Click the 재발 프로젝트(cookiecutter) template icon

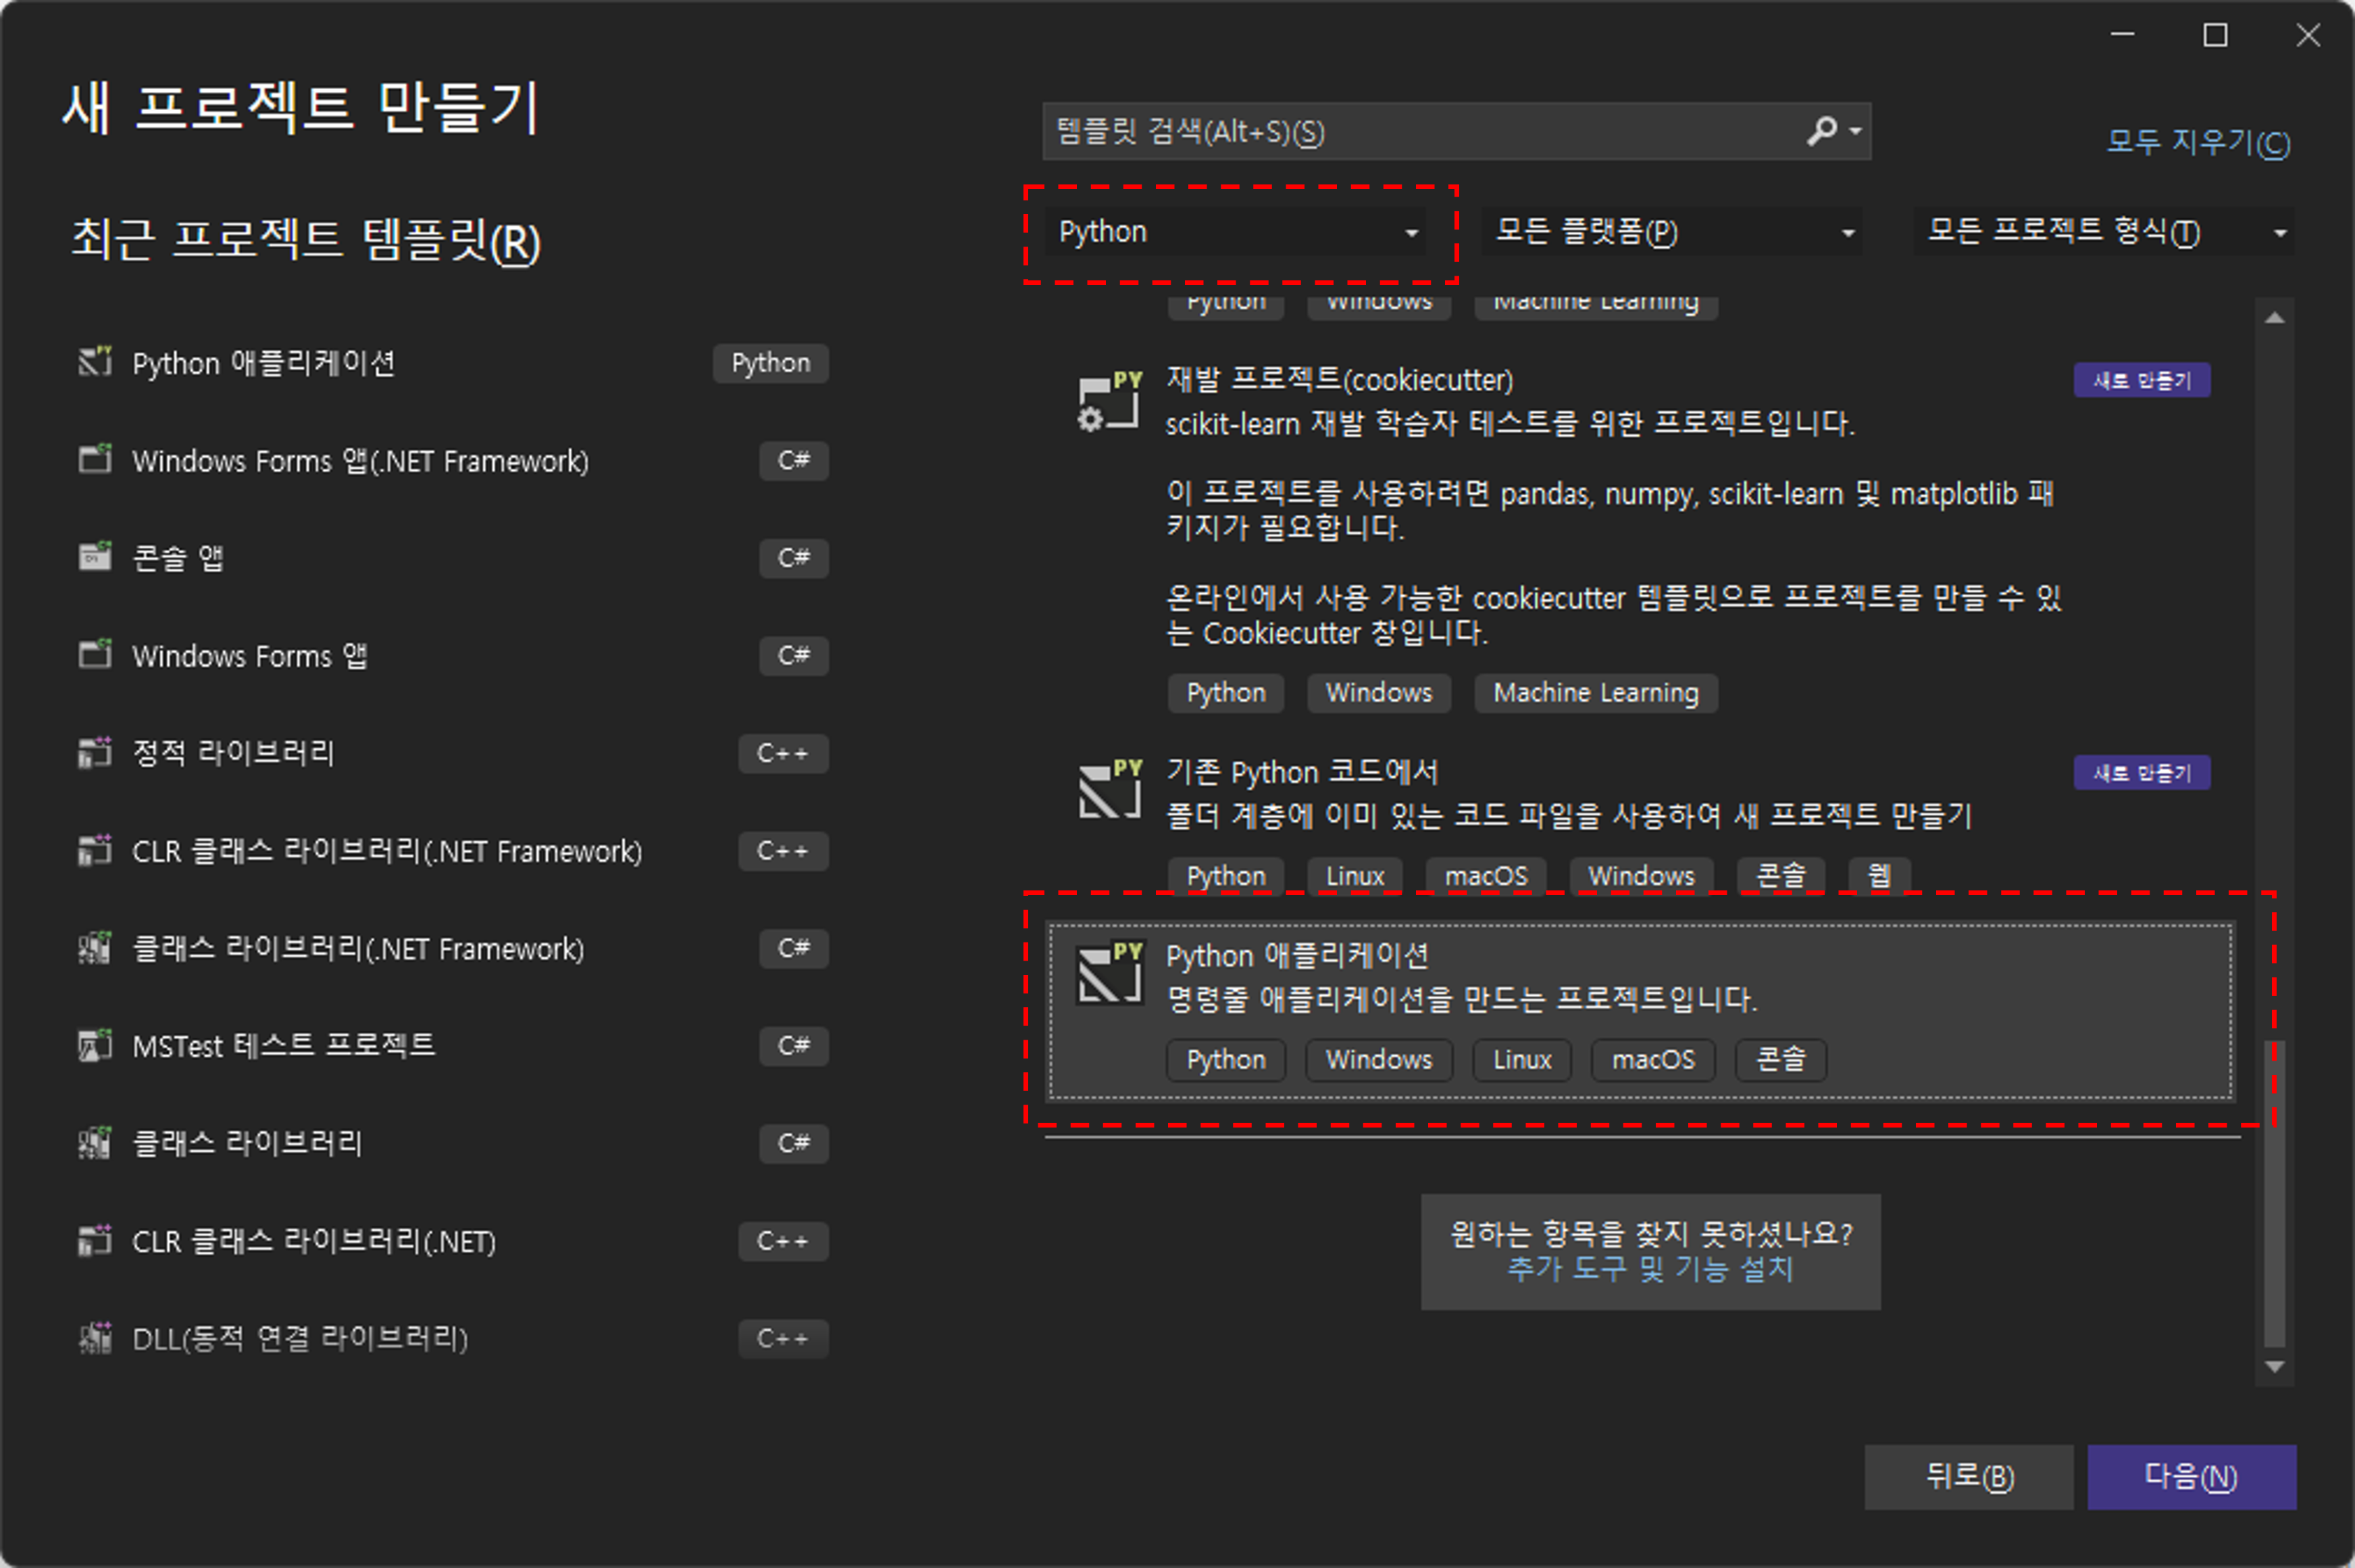pyautogui.click(x=1109, y=402)
